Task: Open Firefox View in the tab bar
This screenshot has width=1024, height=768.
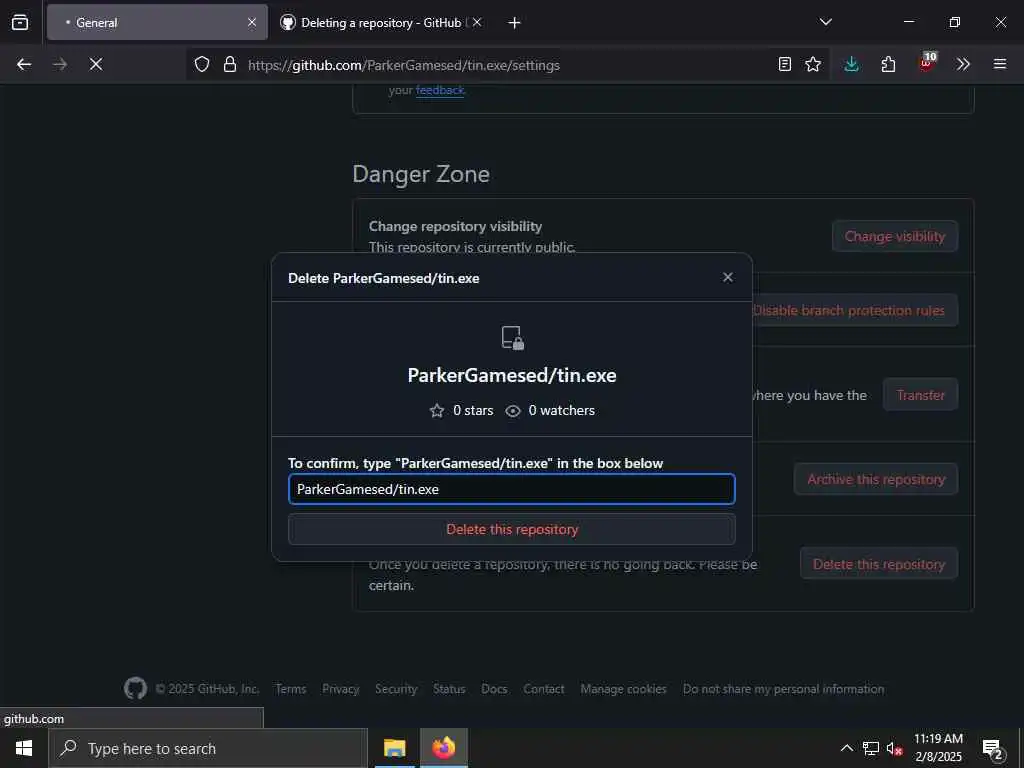Action: tap(20, 22)
